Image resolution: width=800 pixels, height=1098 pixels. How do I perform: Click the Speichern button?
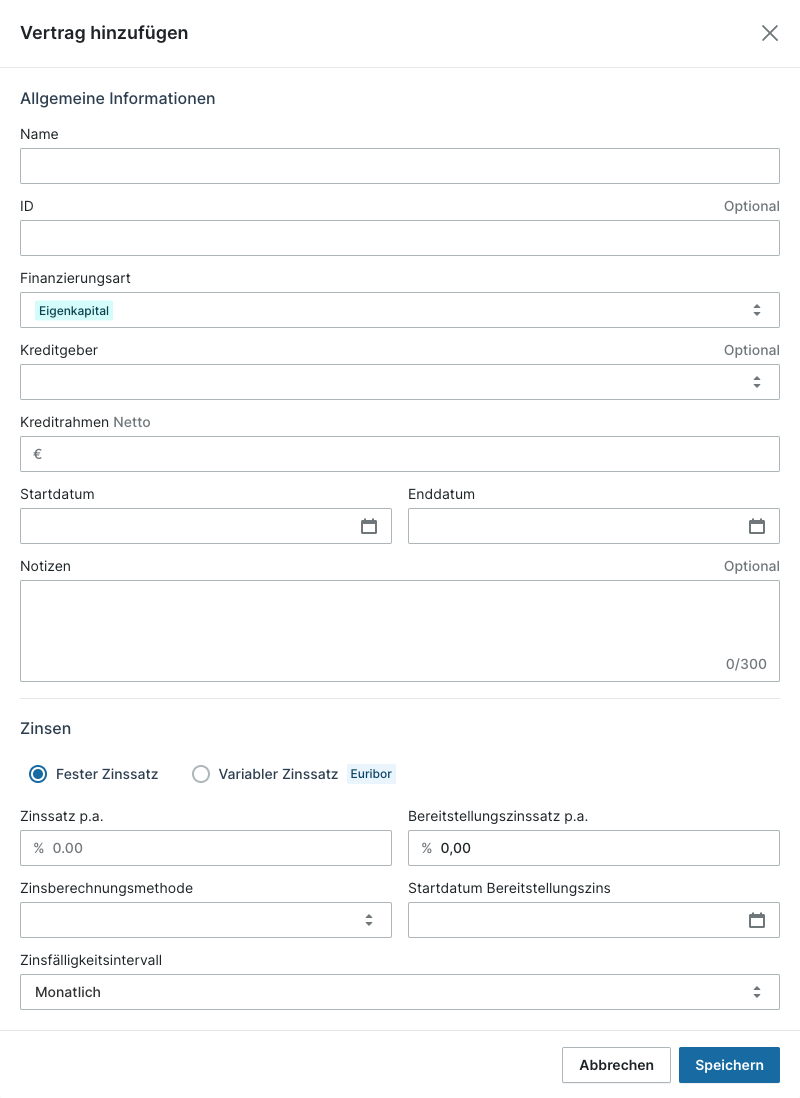pyautogui.click(x=729, y=1065)
